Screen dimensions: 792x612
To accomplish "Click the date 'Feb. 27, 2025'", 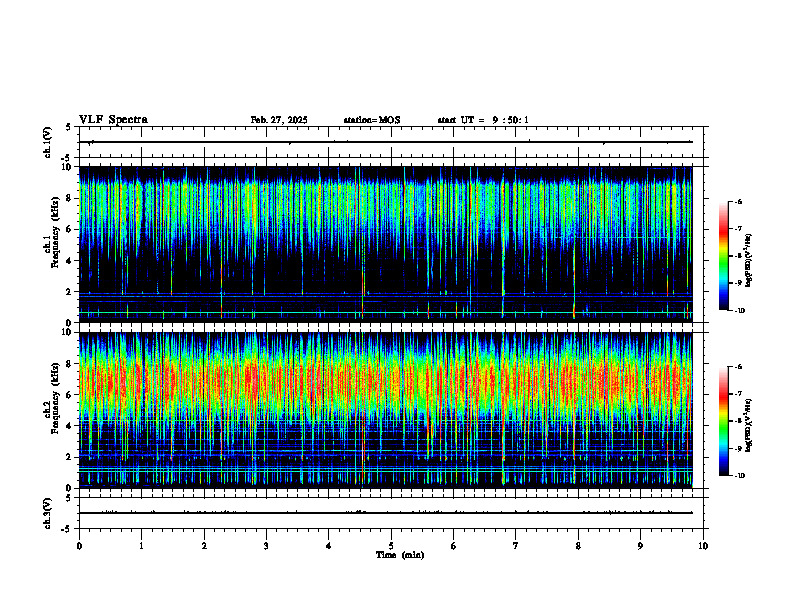I will (279, 120).
